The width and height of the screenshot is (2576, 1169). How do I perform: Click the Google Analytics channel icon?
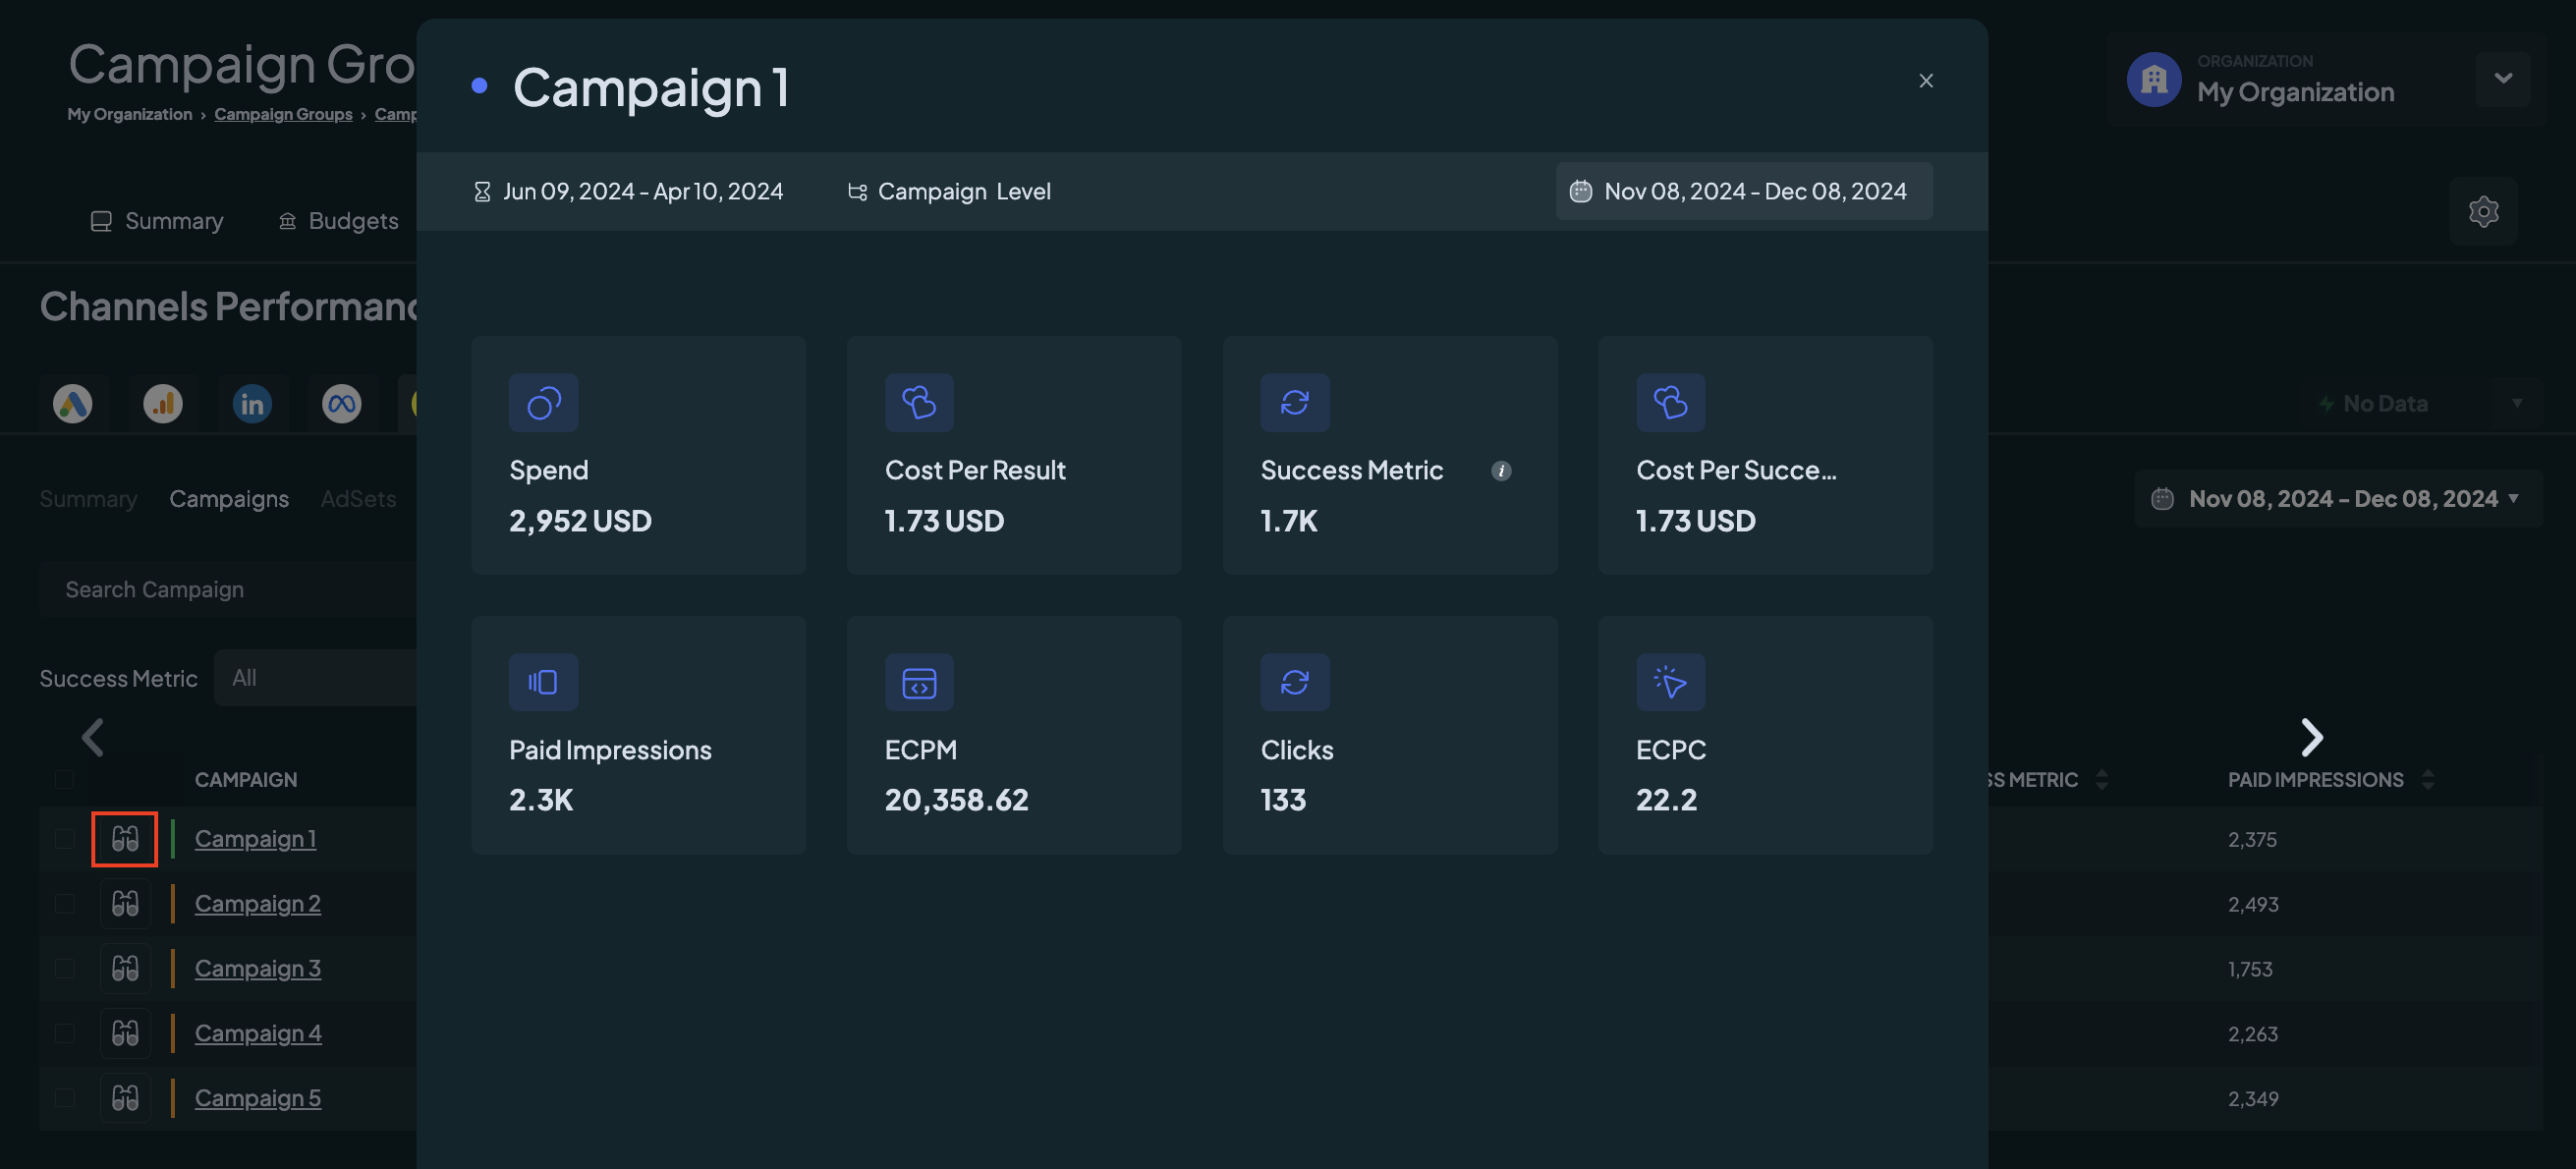pyautogui.click(x=163, y=404)
